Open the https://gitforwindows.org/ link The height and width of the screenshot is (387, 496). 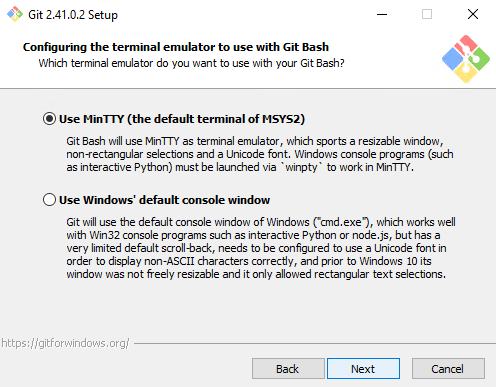pyautogui.click(x=65, y=343)
